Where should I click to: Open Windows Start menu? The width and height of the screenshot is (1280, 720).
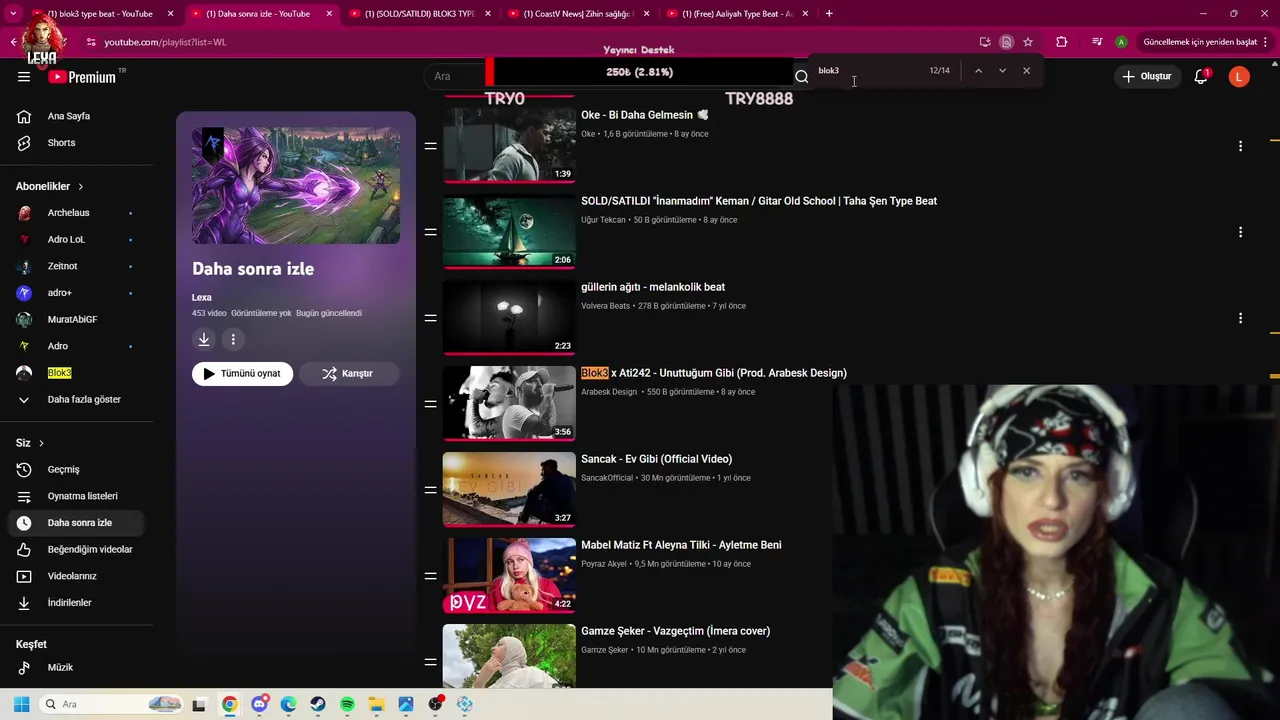click(21, 704)
